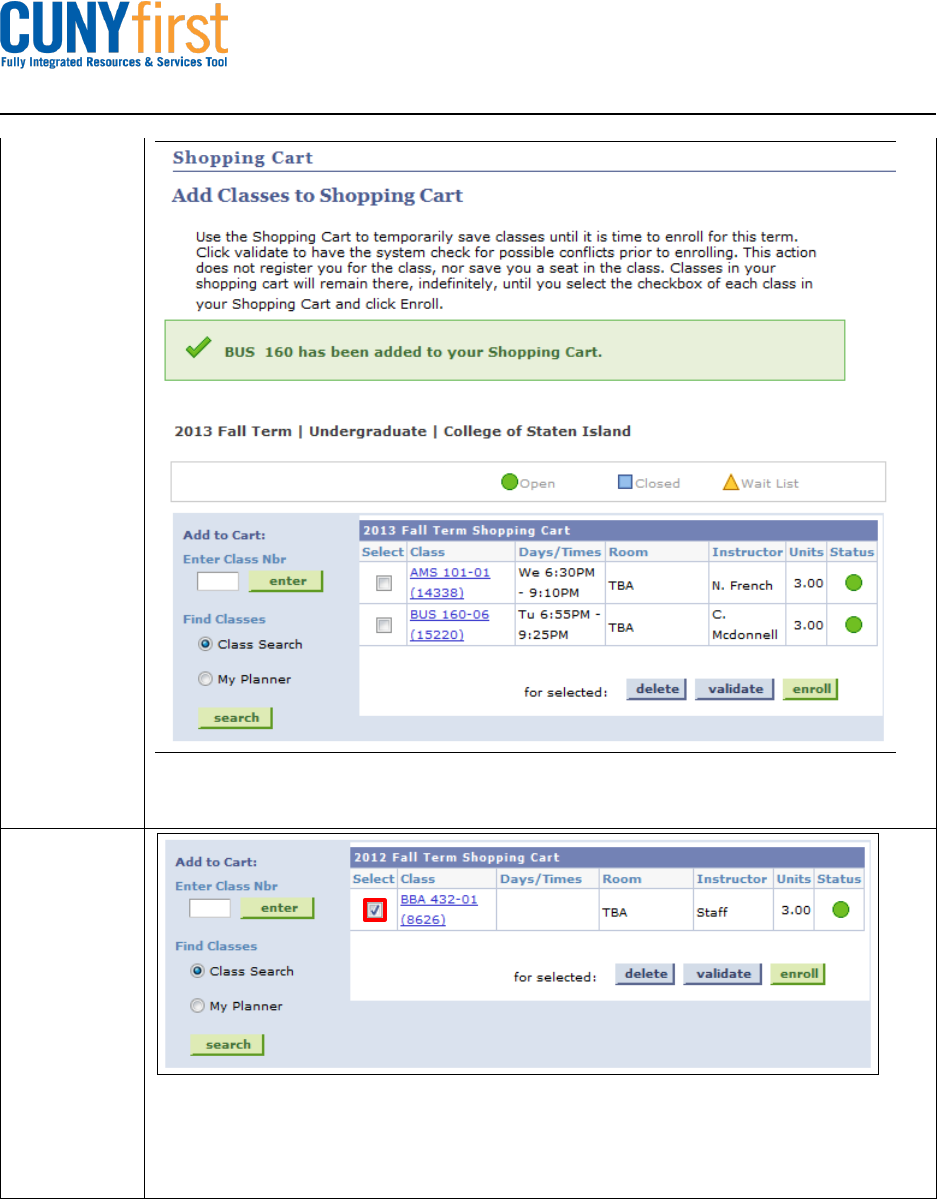Click enroll button in 2012 Fall cart

[798, 974]
